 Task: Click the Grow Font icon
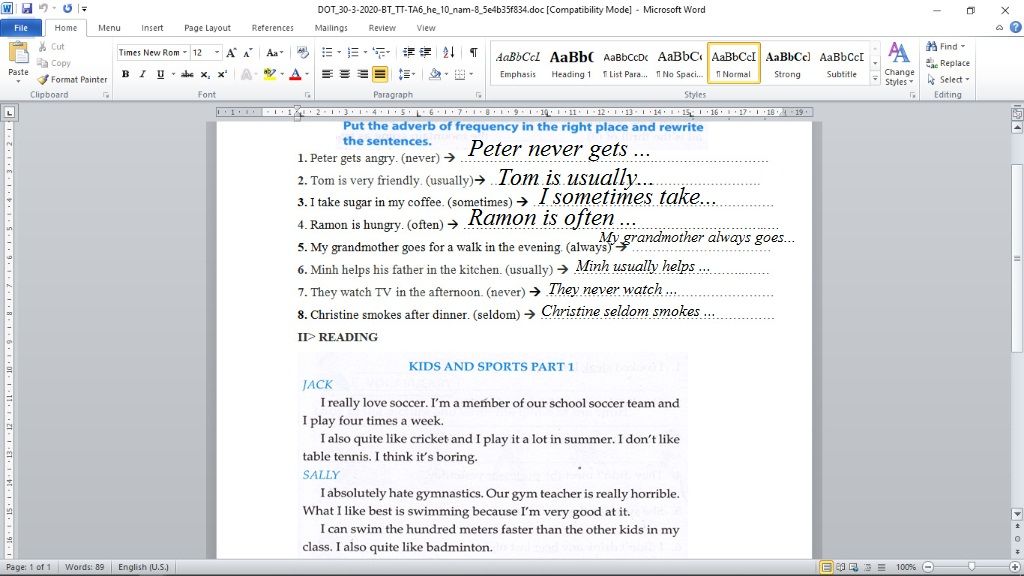coord(231,53)
